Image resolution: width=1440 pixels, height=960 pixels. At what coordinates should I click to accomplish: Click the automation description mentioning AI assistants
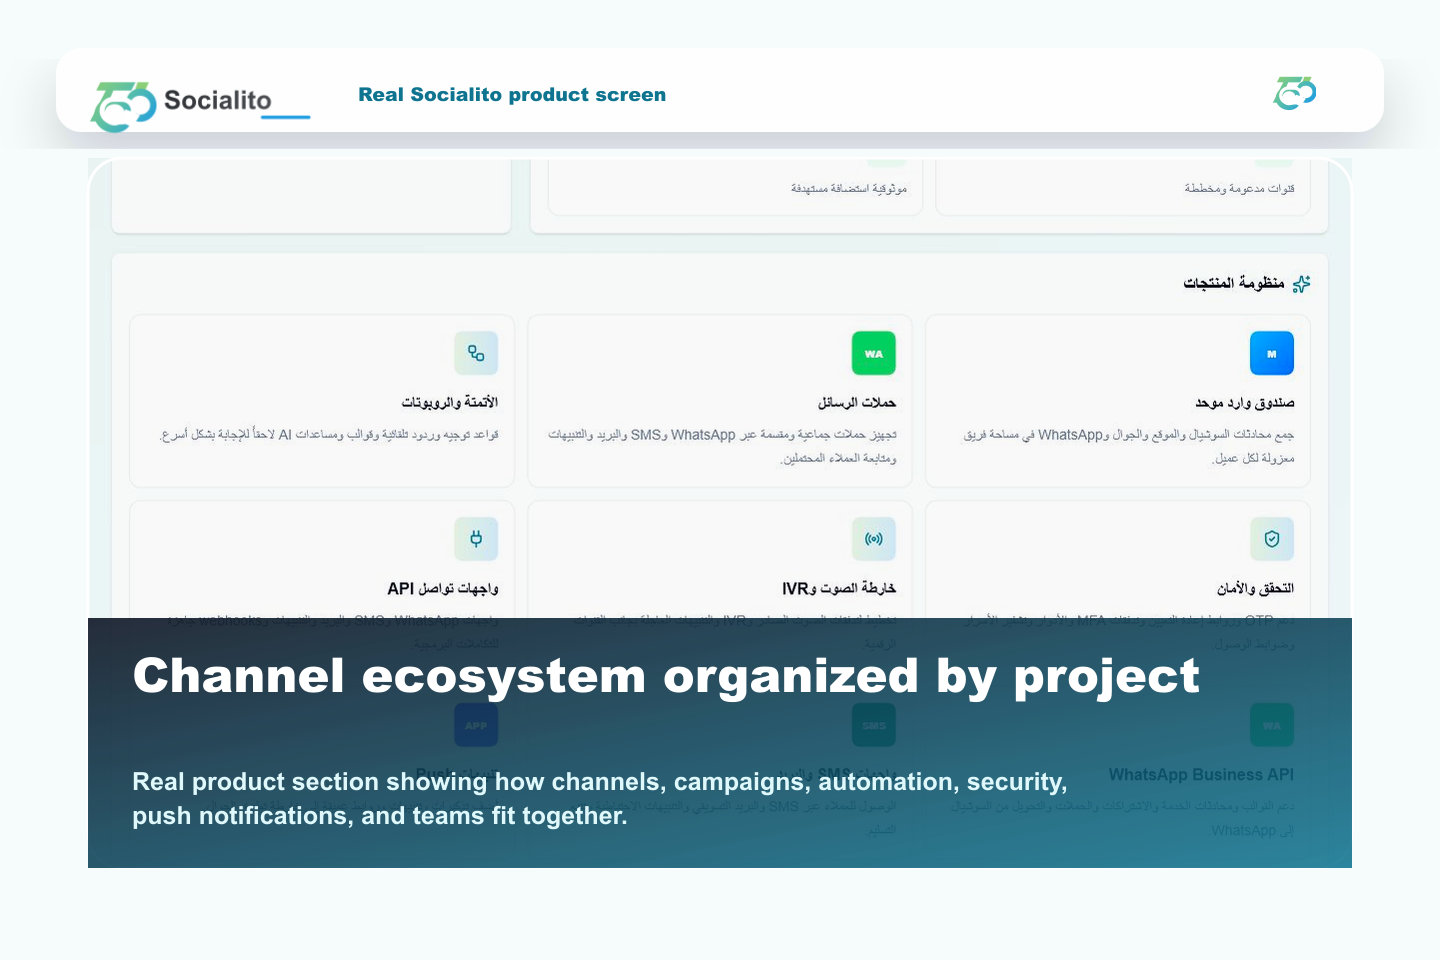[x=329, y=435]
